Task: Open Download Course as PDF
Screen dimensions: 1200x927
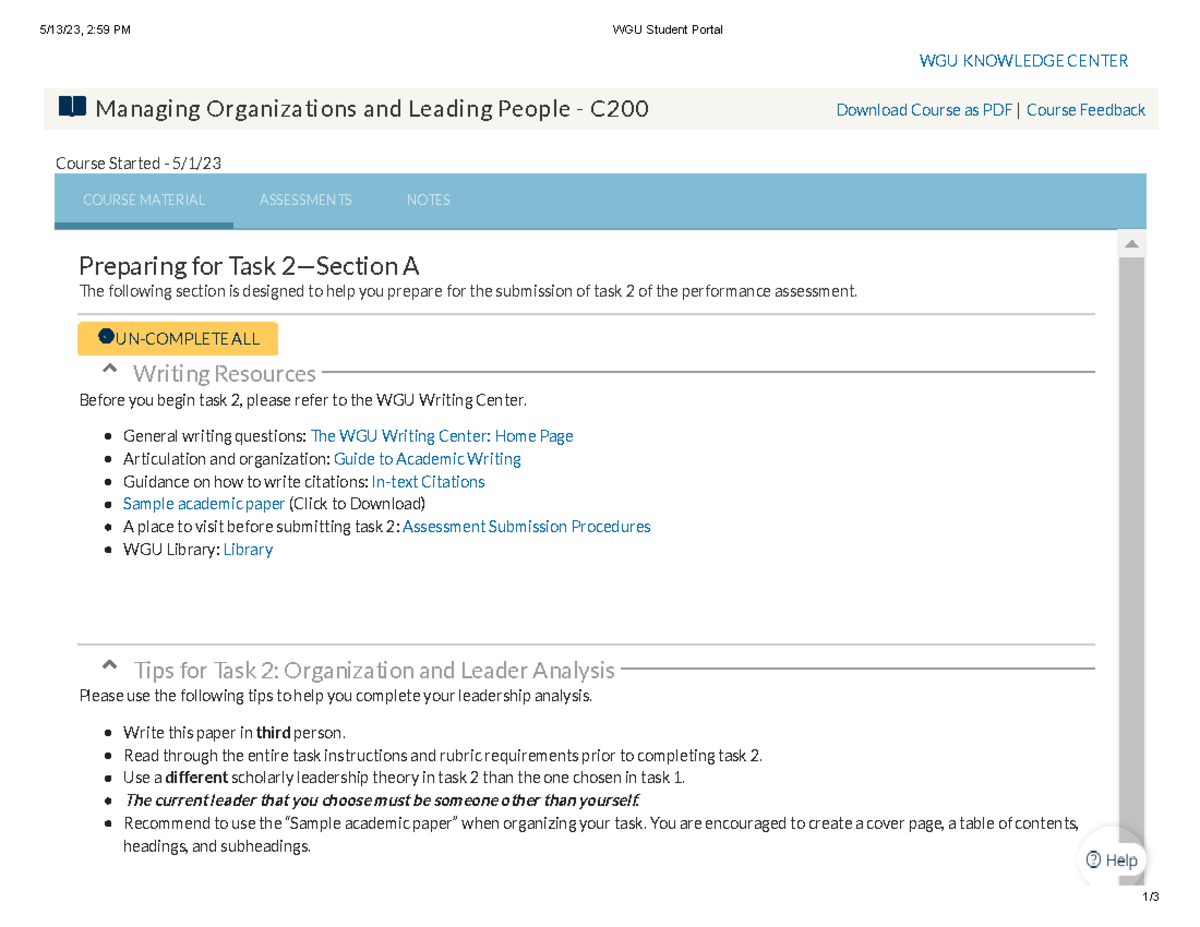Action: click(x=923, y=109)
